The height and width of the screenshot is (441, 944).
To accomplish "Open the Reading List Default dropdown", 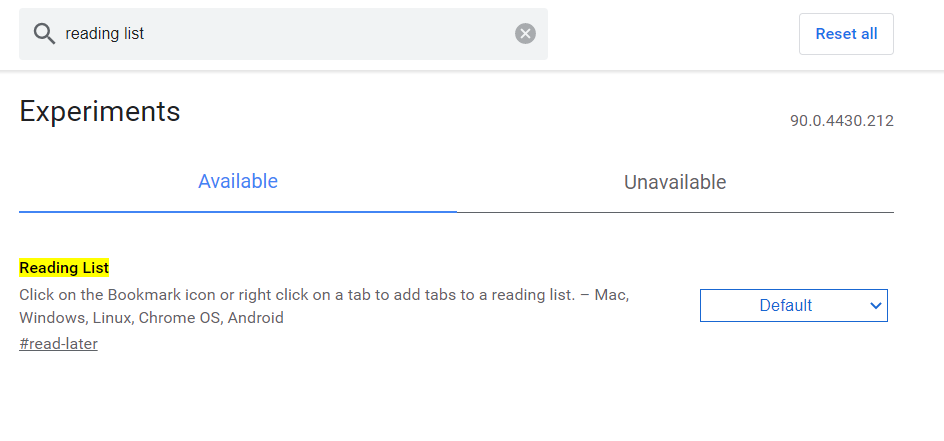I will click(x=793, y=306).
